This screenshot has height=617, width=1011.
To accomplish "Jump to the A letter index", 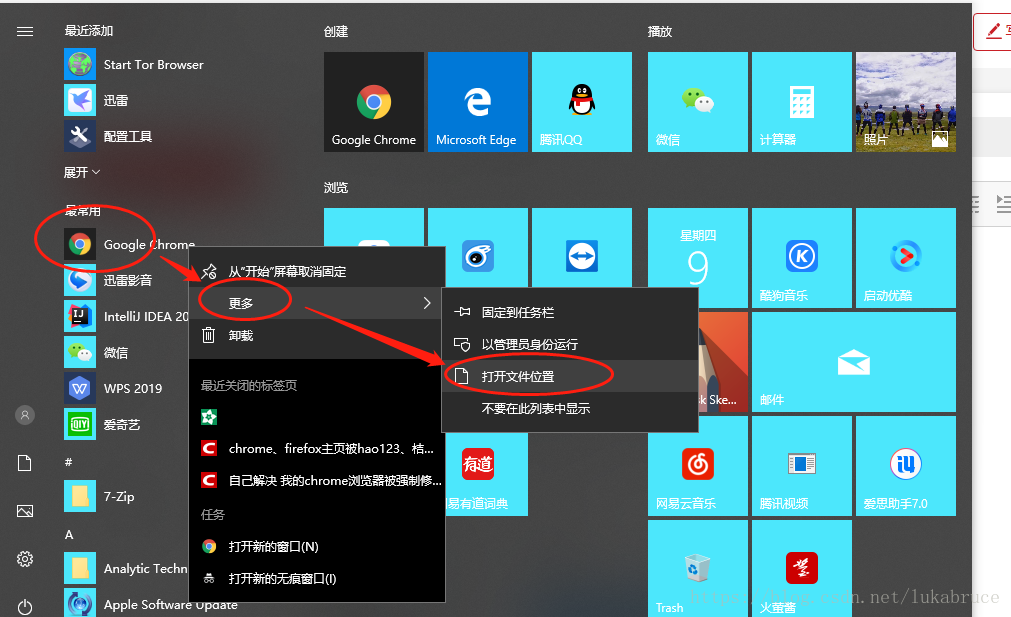I will click(69, 534).
